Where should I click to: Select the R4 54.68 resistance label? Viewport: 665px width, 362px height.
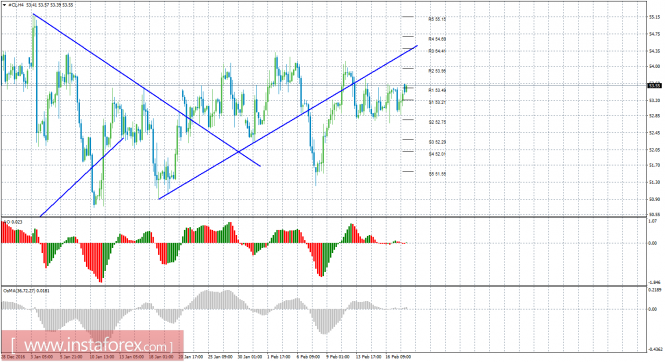[x=437, y=39]
